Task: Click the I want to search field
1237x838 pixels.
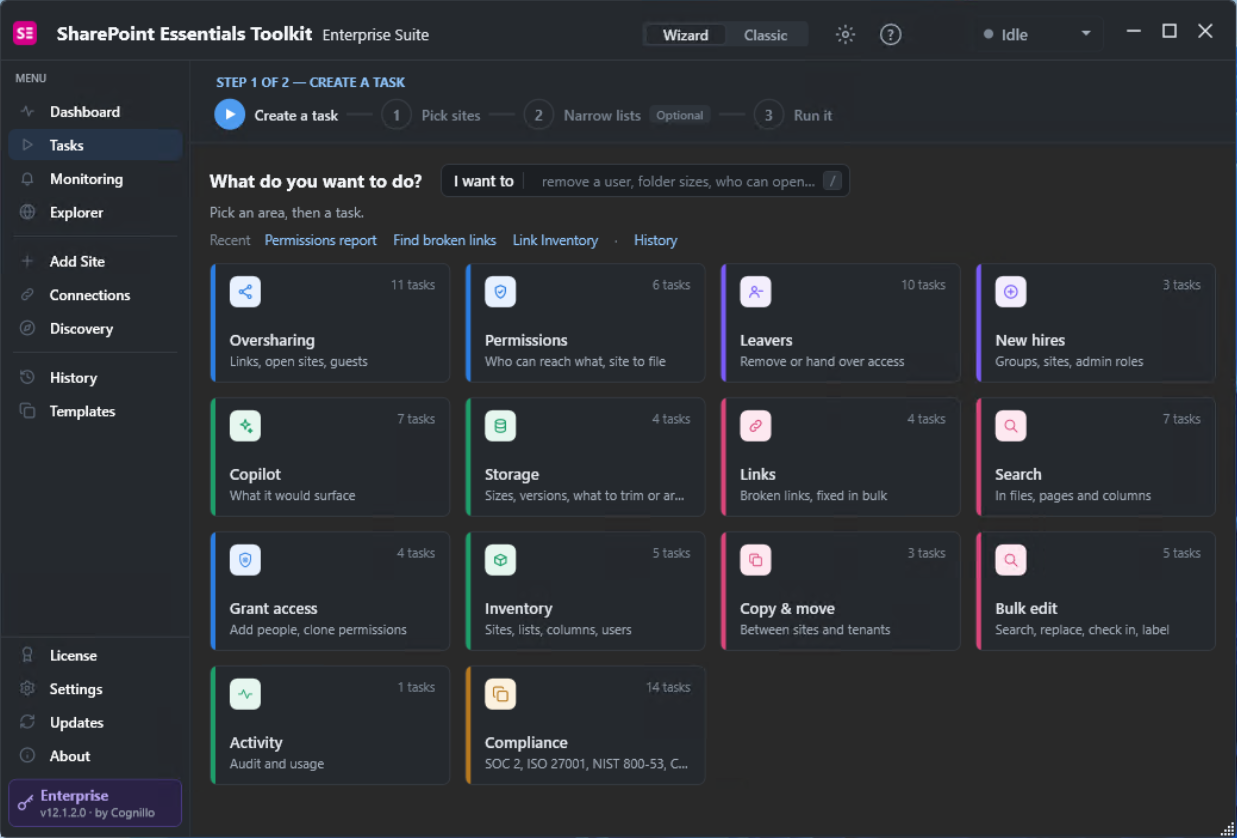Action: click(x=645, y=181)
